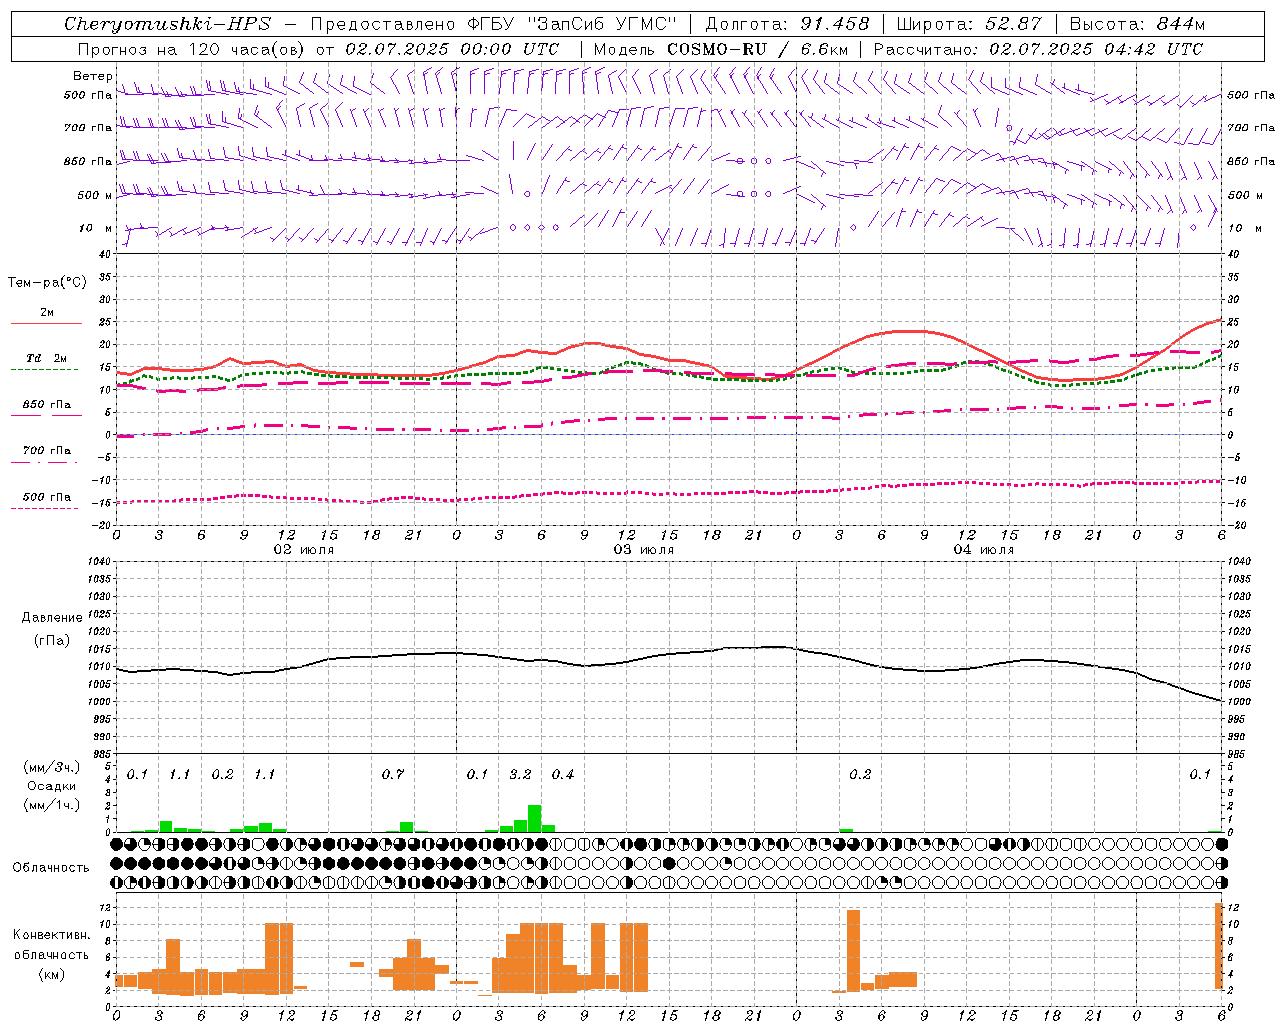Click the '10 м' wind level label on left

pos(95,228)
